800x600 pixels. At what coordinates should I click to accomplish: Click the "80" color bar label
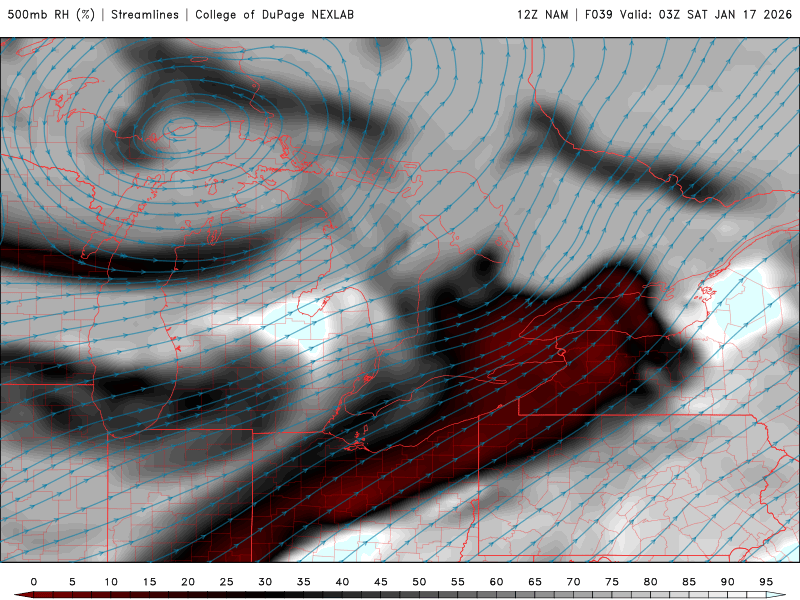650,582
